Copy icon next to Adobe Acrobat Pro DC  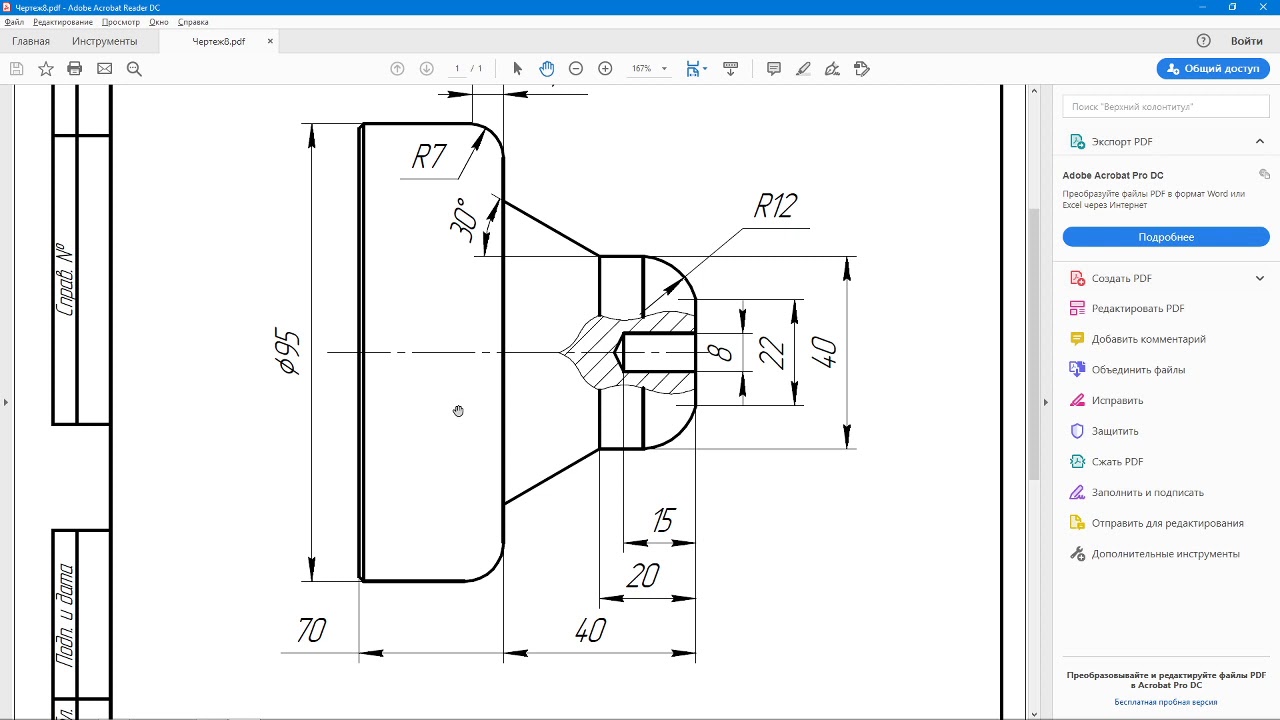pyautogui.click(x=1264, y=175)
